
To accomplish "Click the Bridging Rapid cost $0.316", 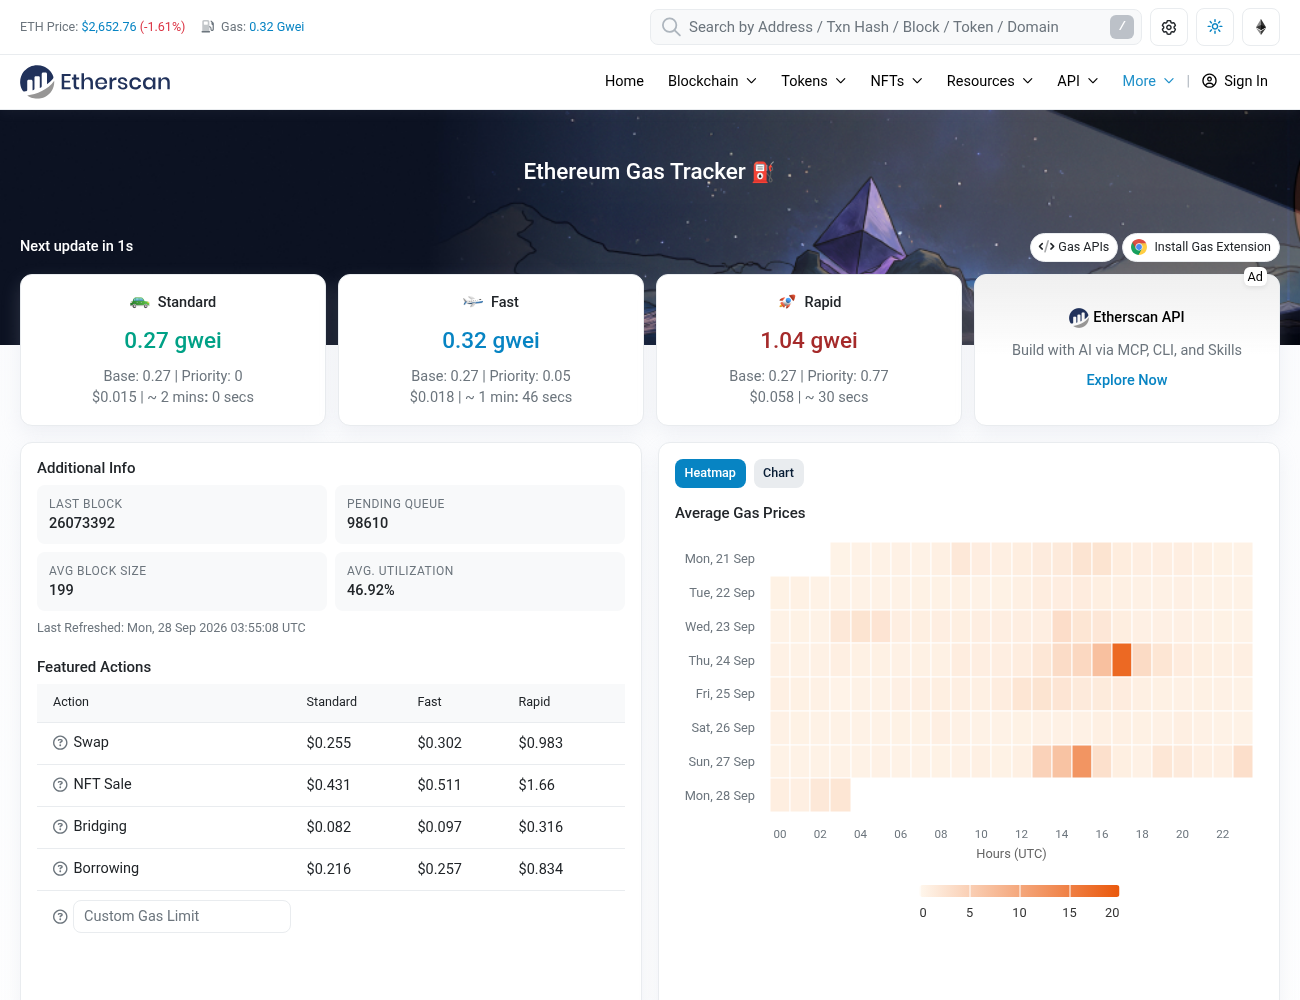I will 541,827.
